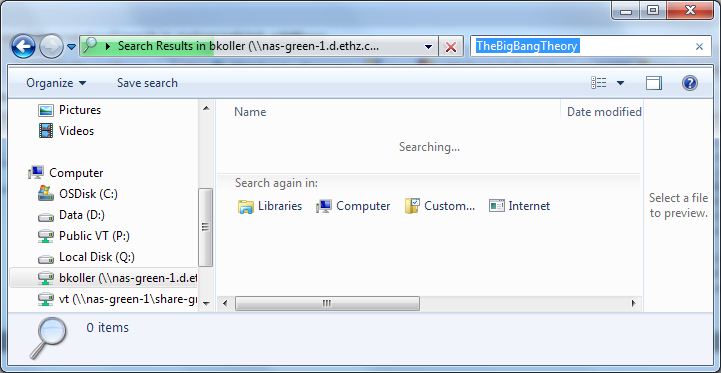The height and width of the screenshot is (373, 721).
Task: Click the horizontal scrollbar thumb
Action: [327, 303]
